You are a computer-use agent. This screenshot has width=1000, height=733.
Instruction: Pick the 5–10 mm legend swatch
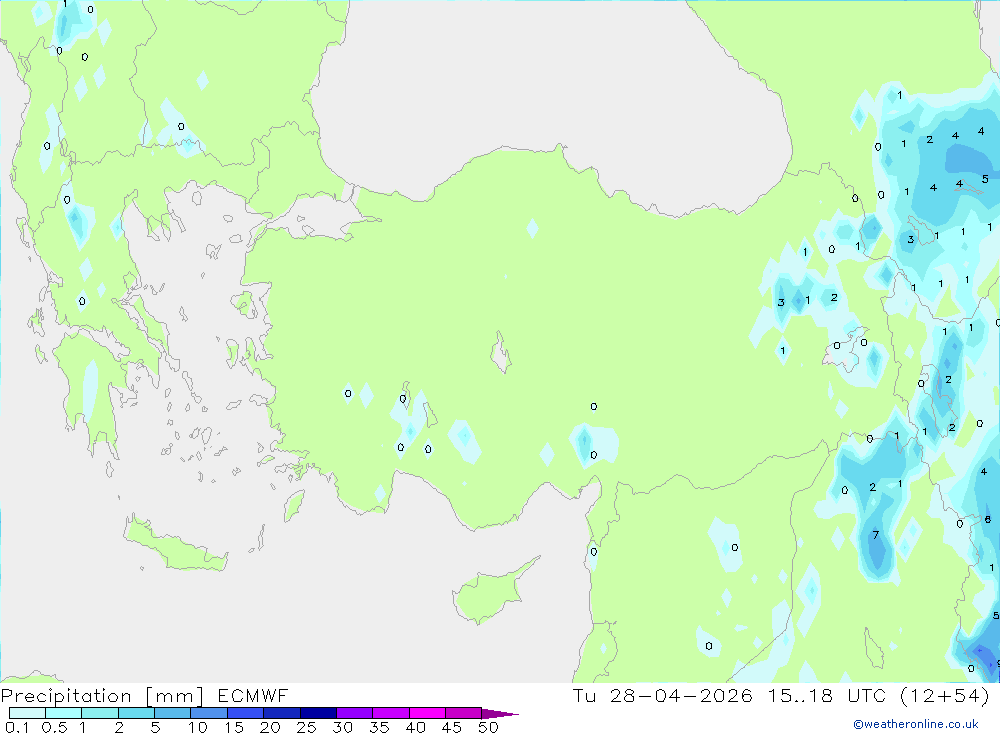point(172,713)
